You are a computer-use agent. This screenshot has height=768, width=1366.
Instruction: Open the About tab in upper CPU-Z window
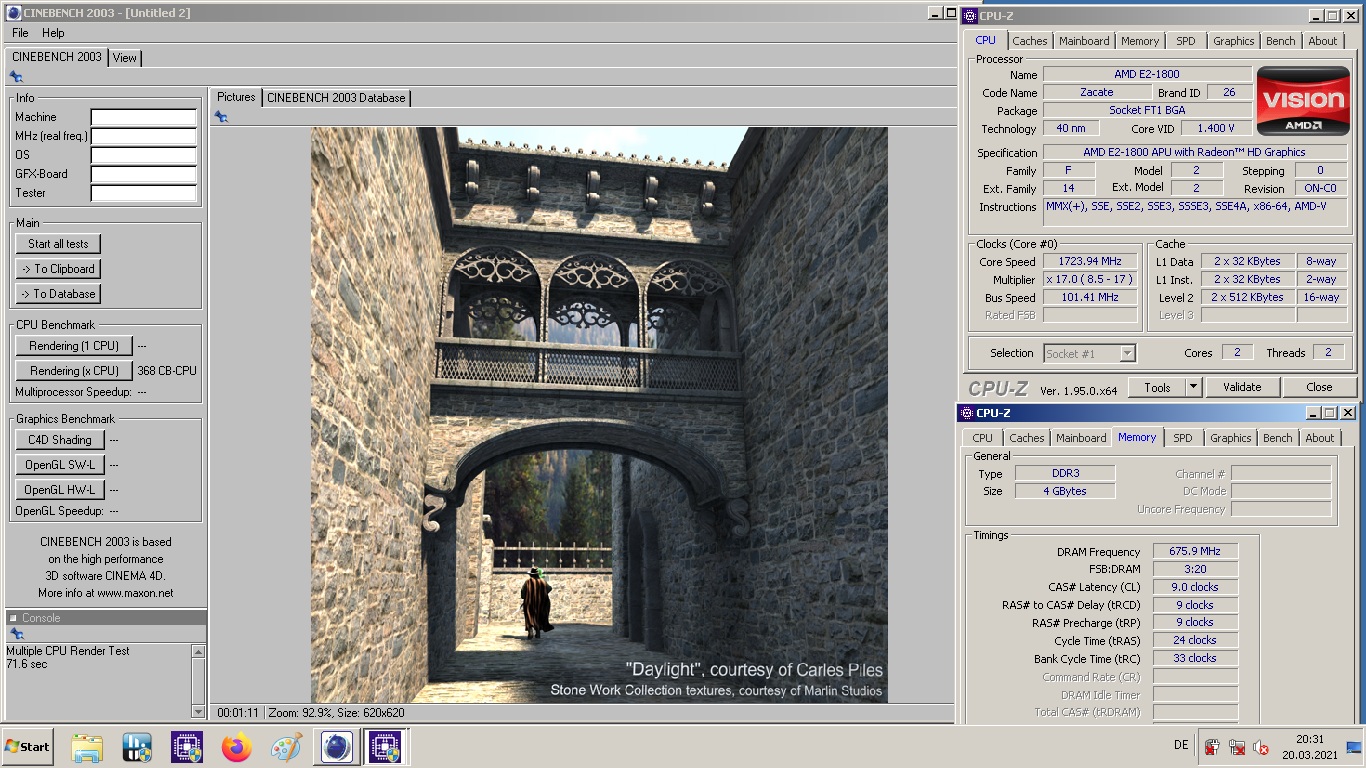(1322, 41)
